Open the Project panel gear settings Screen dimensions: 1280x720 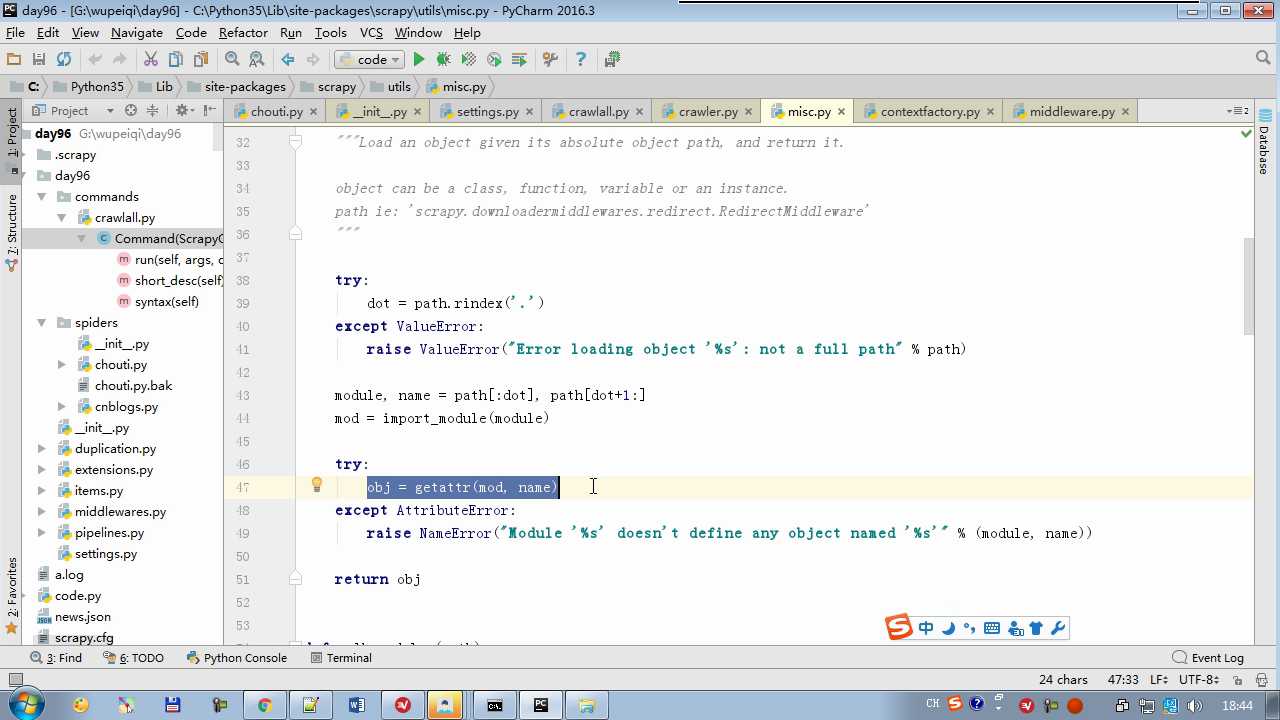tap(184, 111)
